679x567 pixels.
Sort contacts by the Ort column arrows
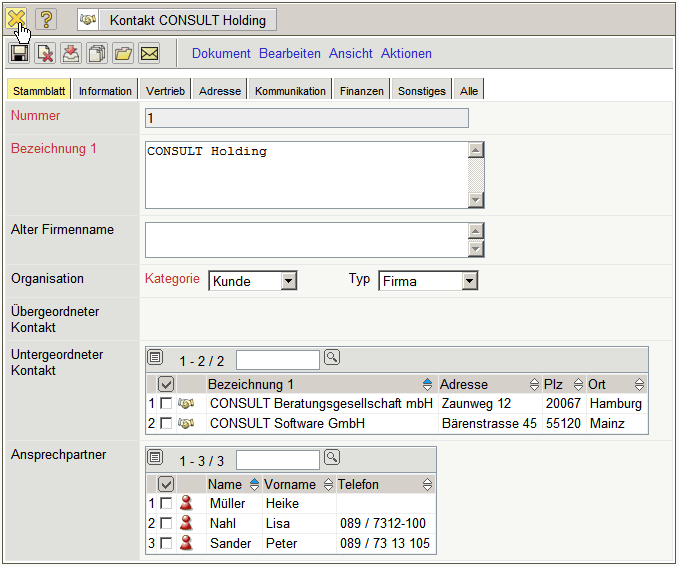pos(639,384)
